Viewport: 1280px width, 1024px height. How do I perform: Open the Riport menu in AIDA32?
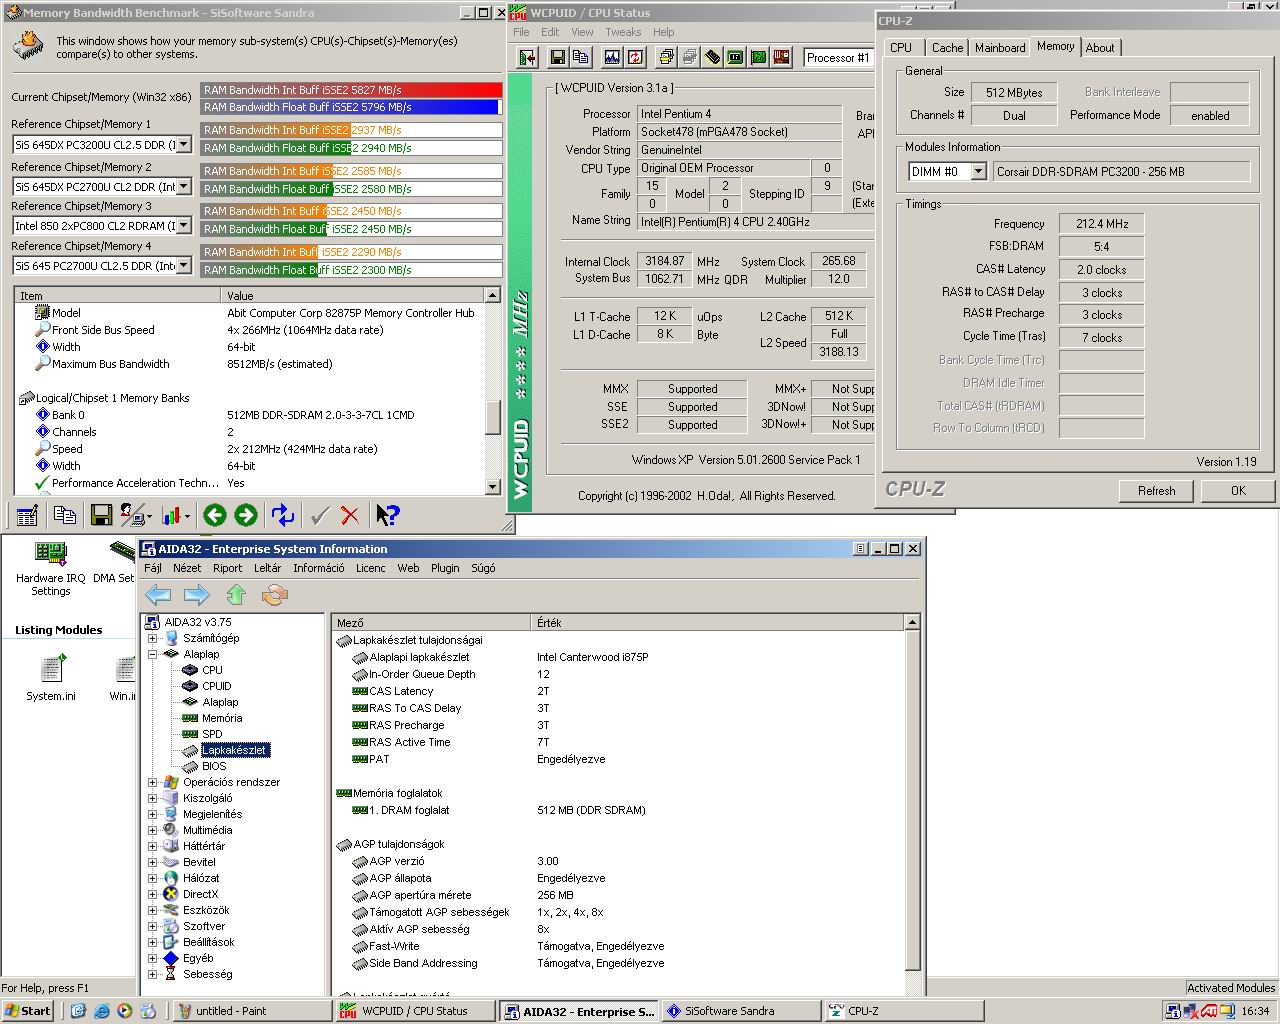[227, 568]
